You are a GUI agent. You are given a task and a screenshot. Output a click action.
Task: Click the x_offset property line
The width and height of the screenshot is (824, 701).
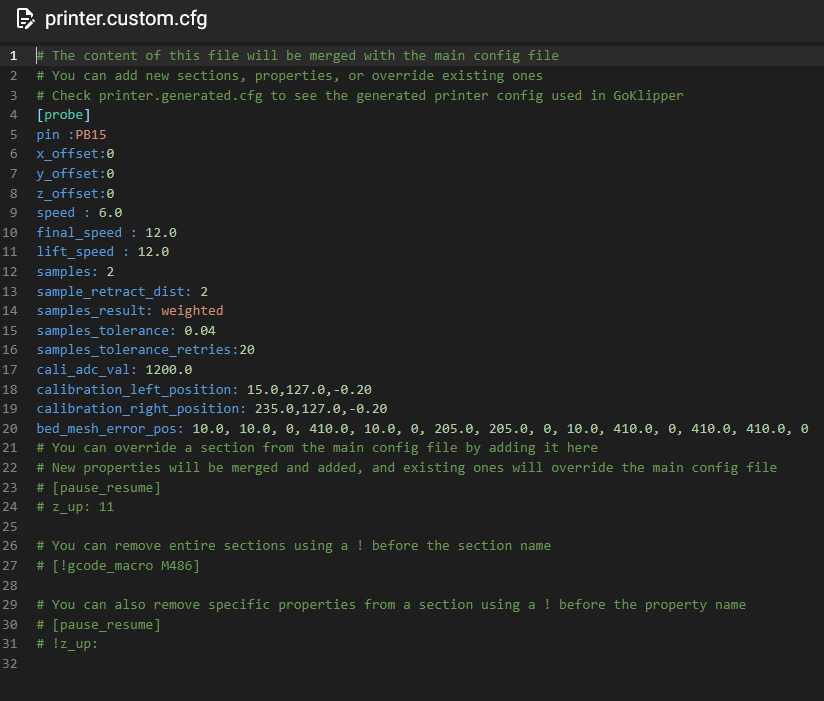(x=75, y=154)
